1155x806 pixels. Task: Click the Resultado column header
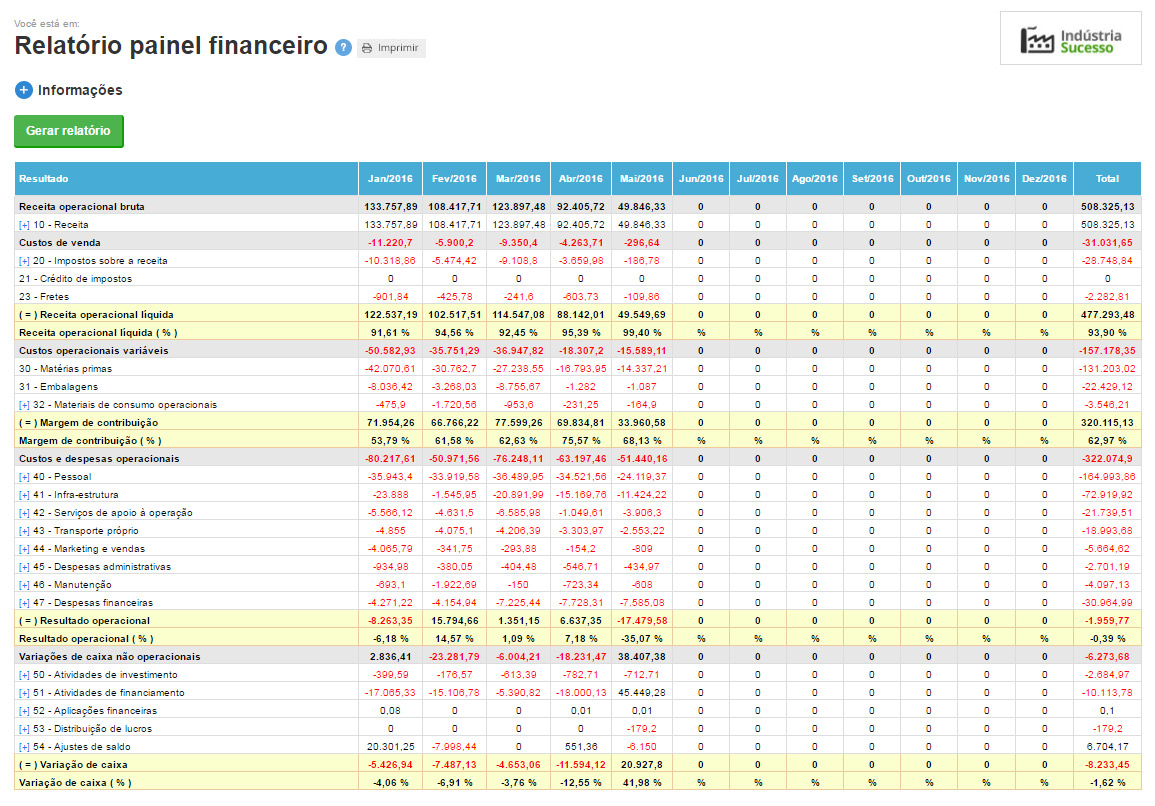click(x=186, y=179)
